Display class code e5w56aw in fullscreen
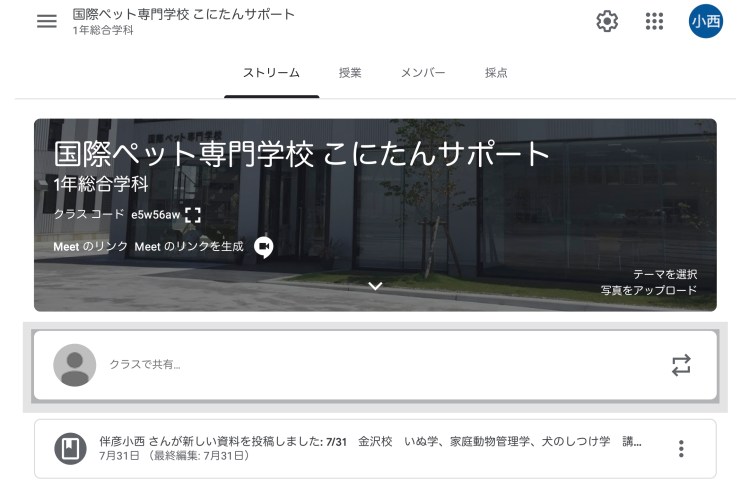Screen dimensions: 750x483 (x=193, y=214)
